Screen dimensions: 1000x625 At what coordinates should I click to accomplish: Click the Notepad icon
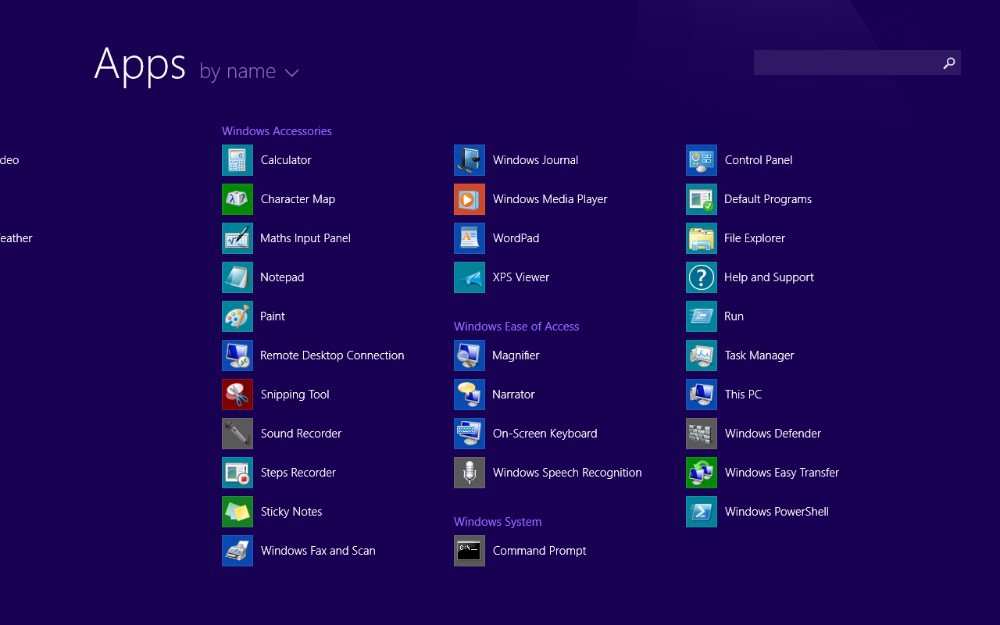pos(237,277)
